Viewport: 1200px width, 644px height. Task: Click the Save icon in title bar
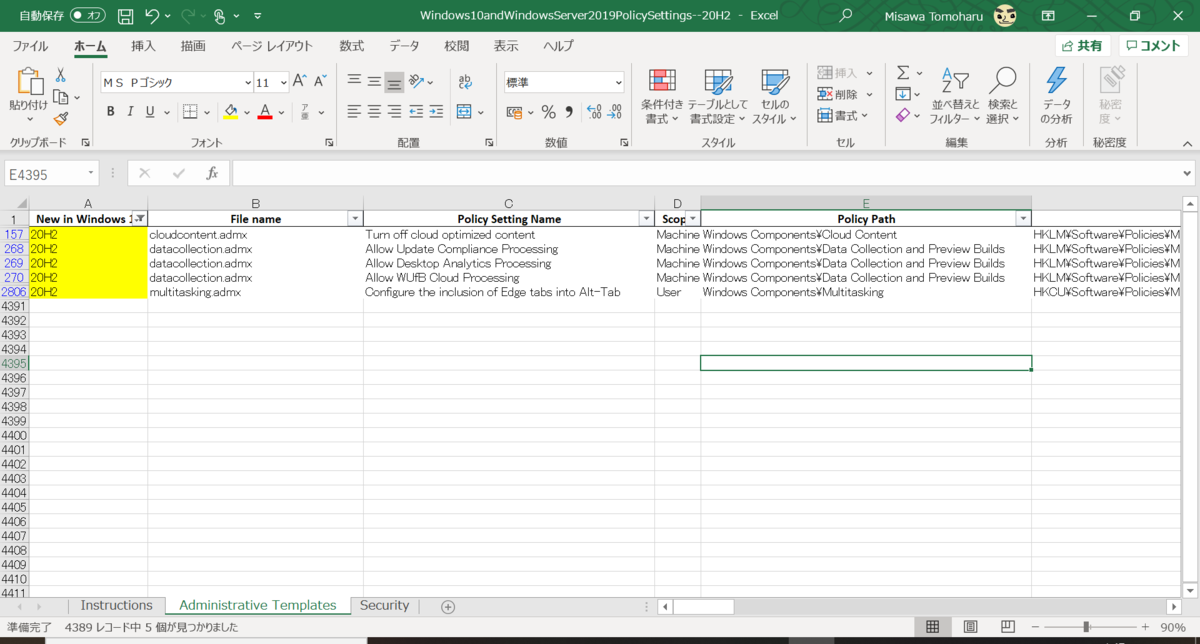(x=125, y=16)
